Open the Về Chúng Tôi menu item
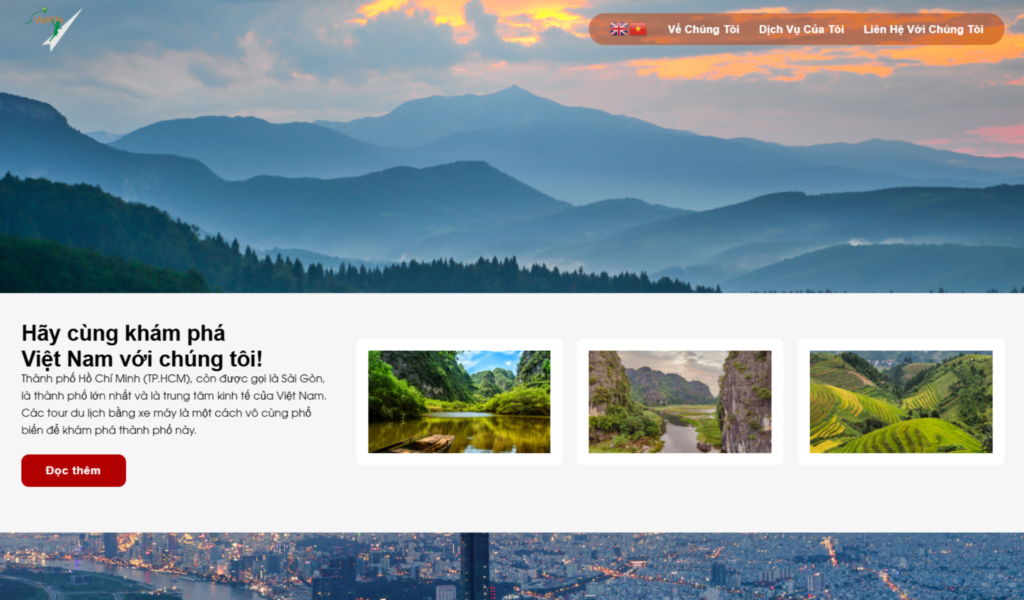Viewport: 1024px width, 600px height. (703, 29)
